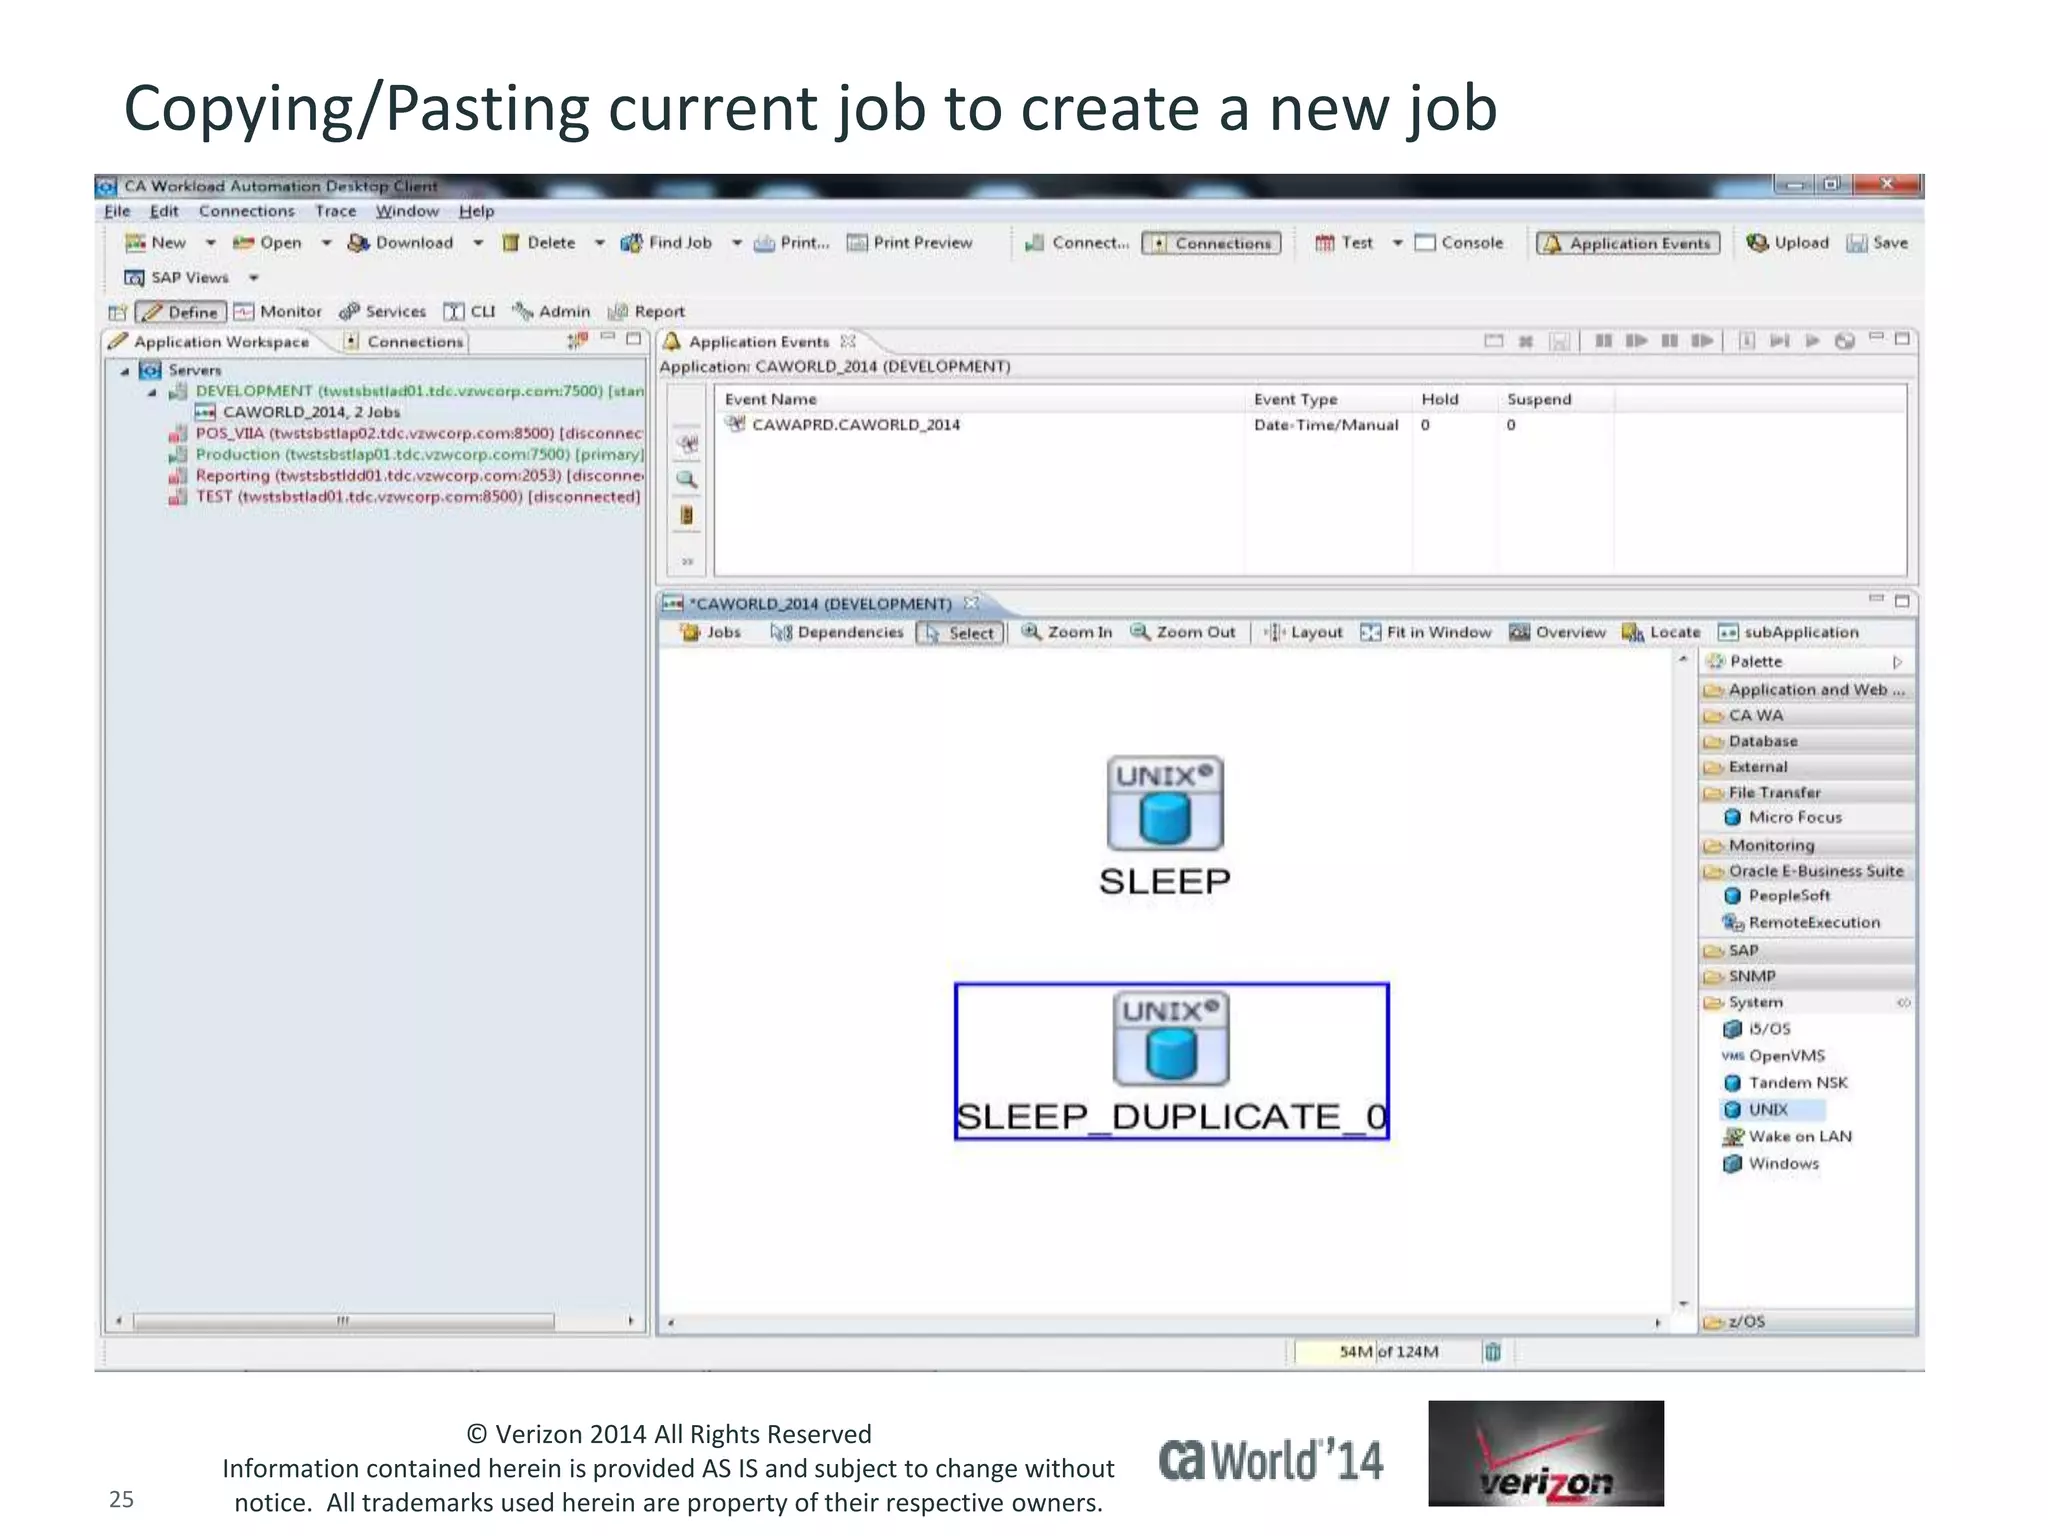Select the Connections tab in left panel

[x=403, y=342]
